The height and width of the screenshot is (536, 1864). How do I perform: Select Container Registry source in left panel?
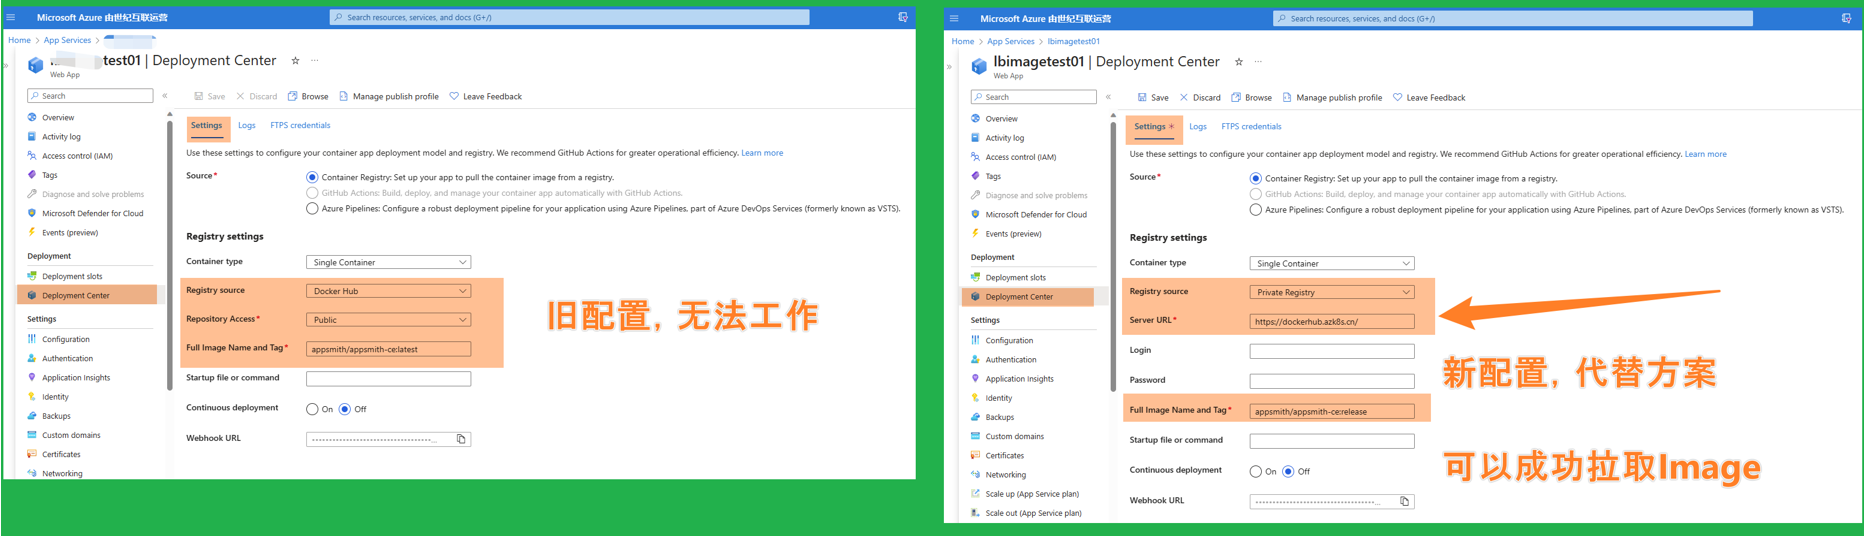pyautogui.click(x=312, y=177)
